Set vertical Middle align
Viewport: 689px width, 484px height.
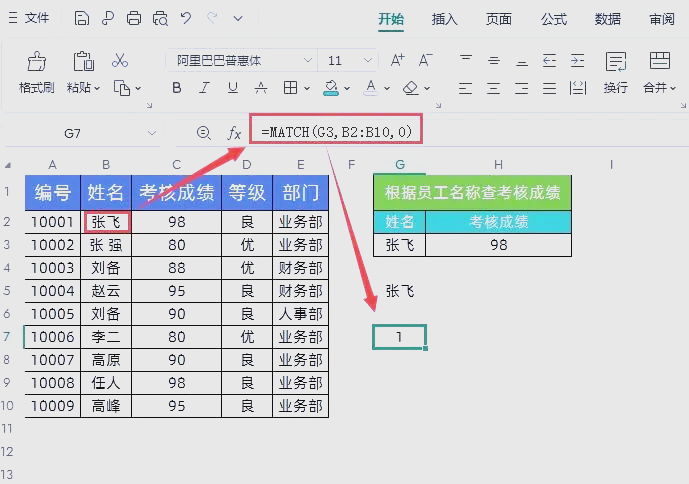[x=493, y=60]
